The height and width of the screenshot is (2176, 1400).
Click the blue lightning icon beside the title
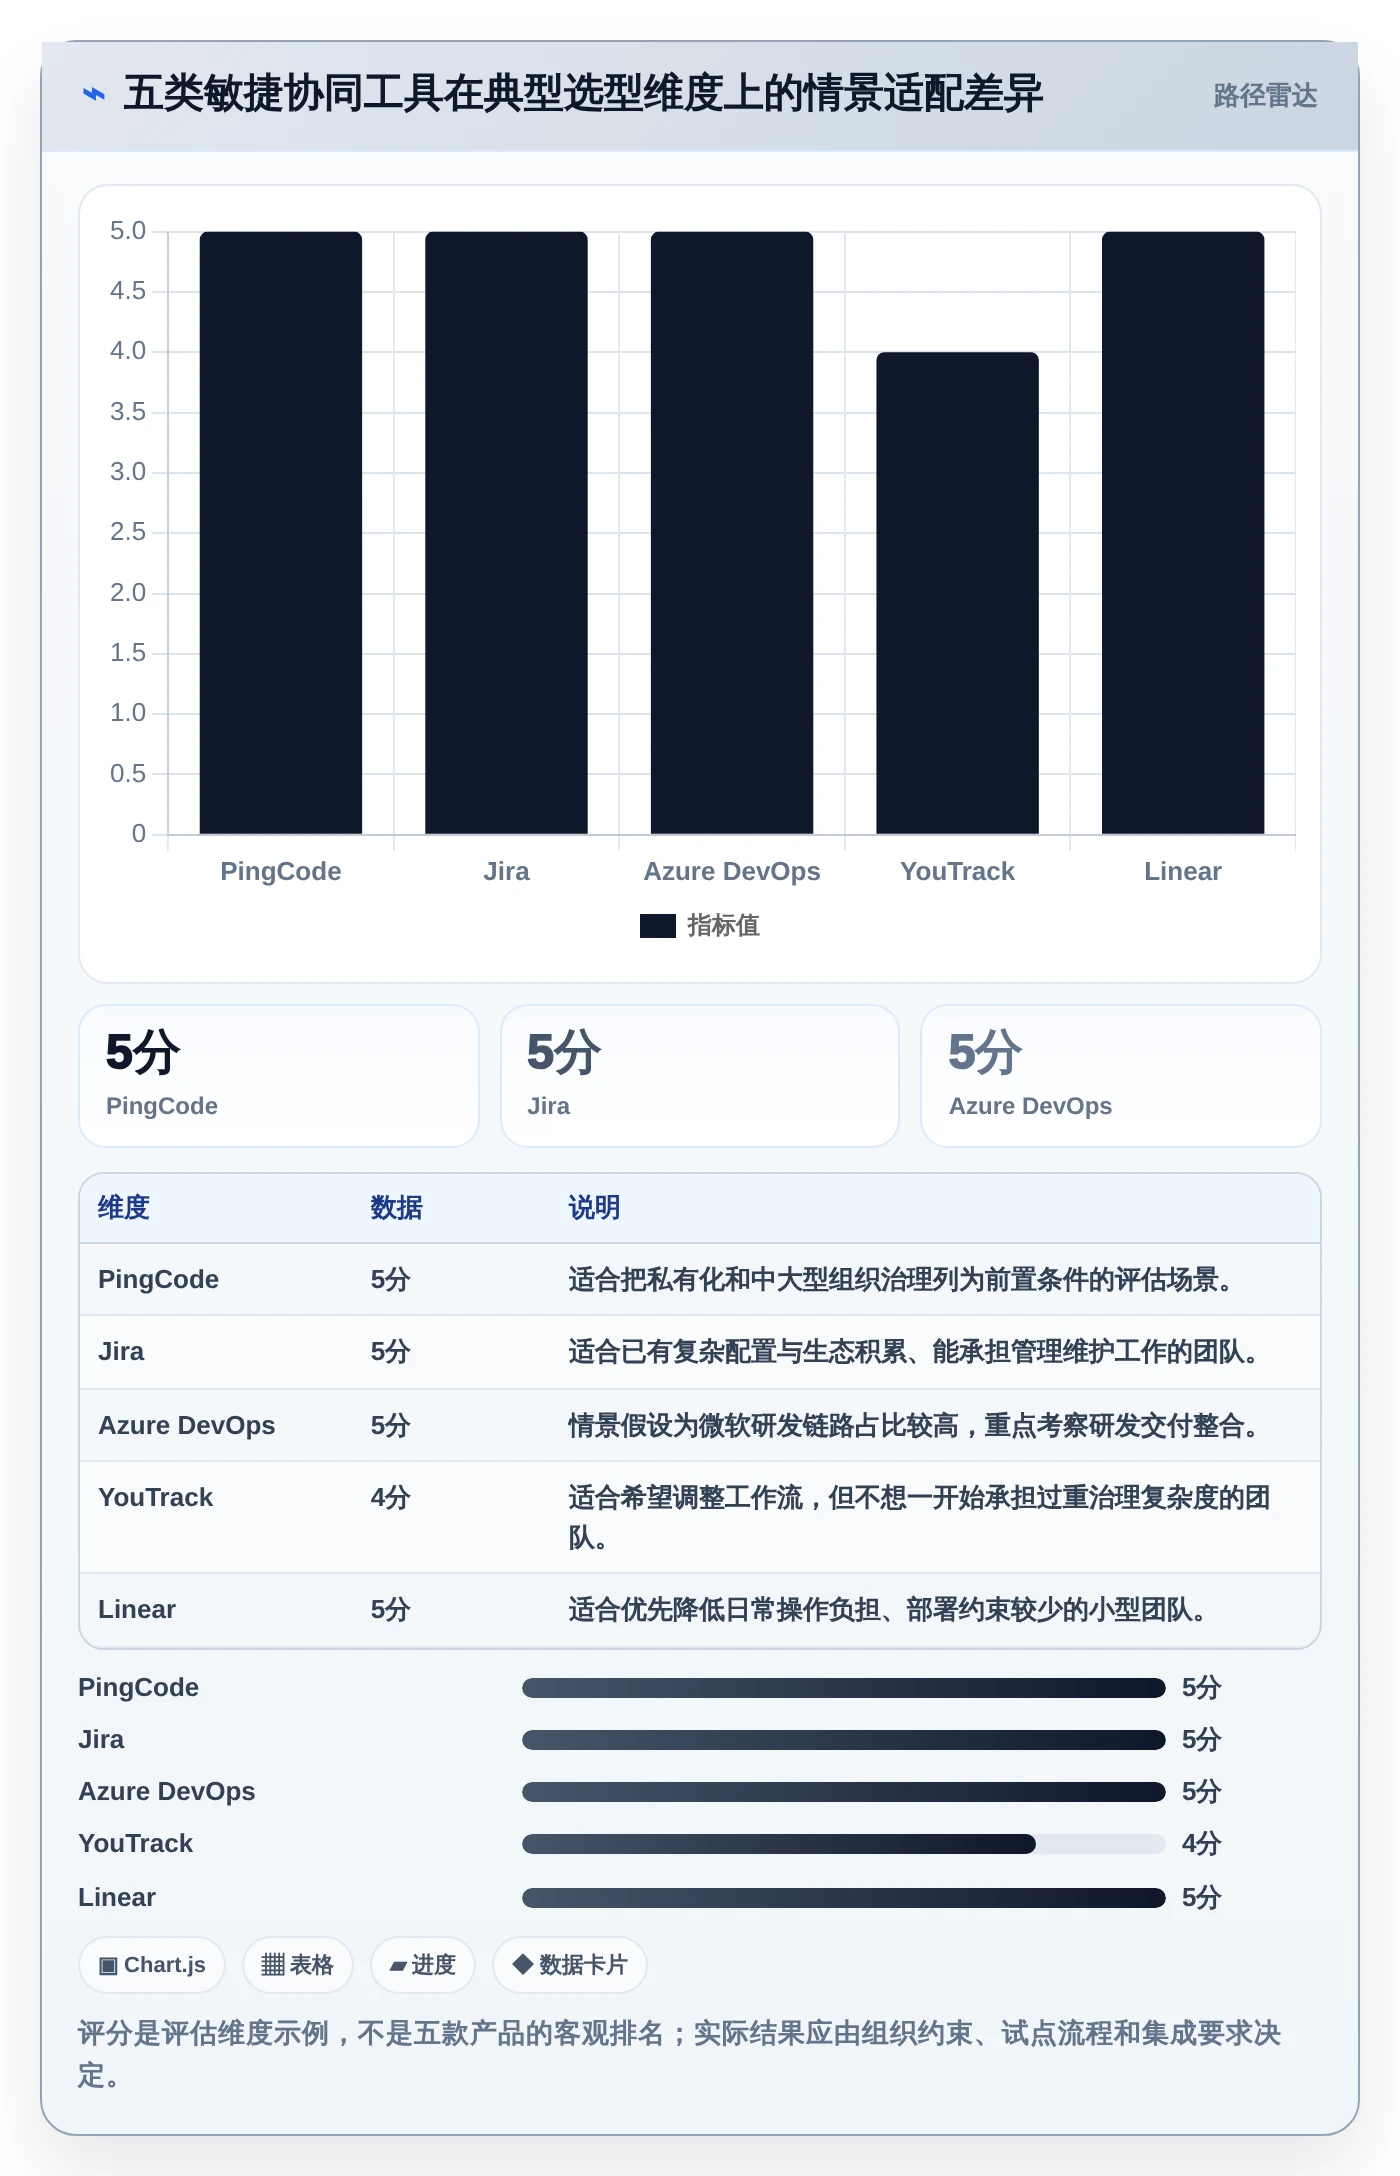93,95
